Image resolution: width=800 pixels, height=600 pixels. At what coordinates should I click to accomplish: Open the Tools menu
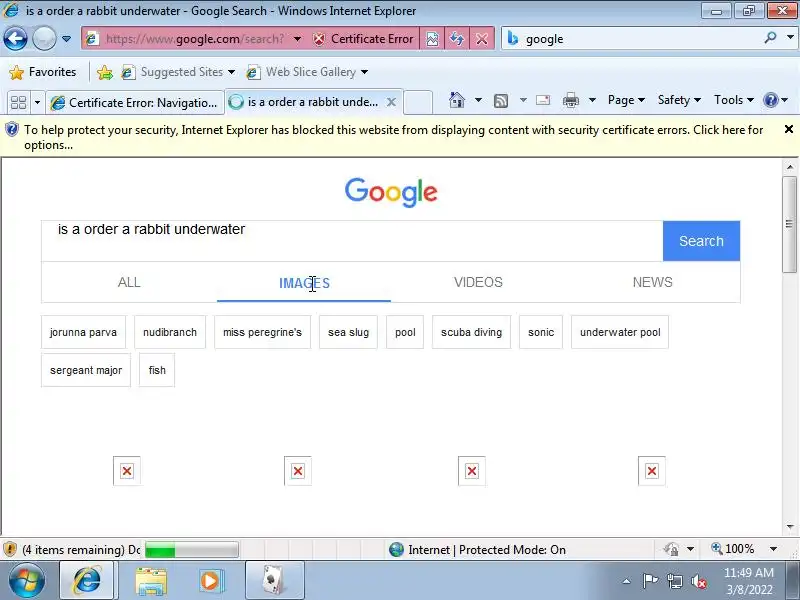[x=734, y=100]
